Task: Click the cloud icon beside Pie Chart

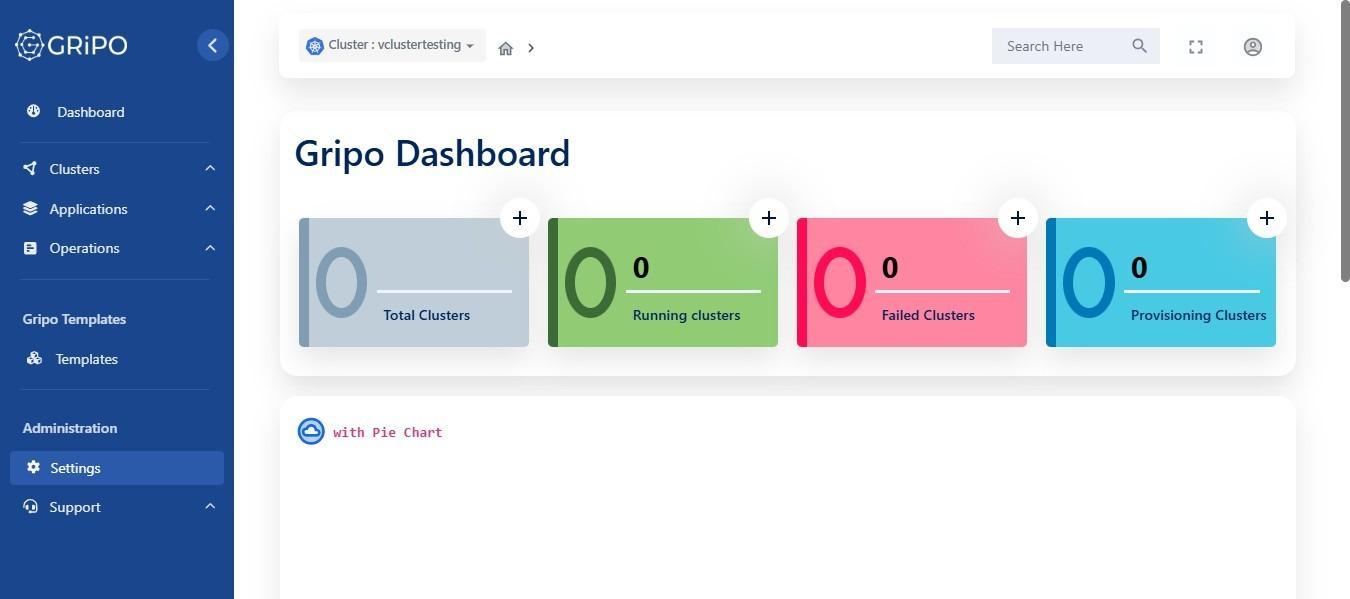Action: 311,431
